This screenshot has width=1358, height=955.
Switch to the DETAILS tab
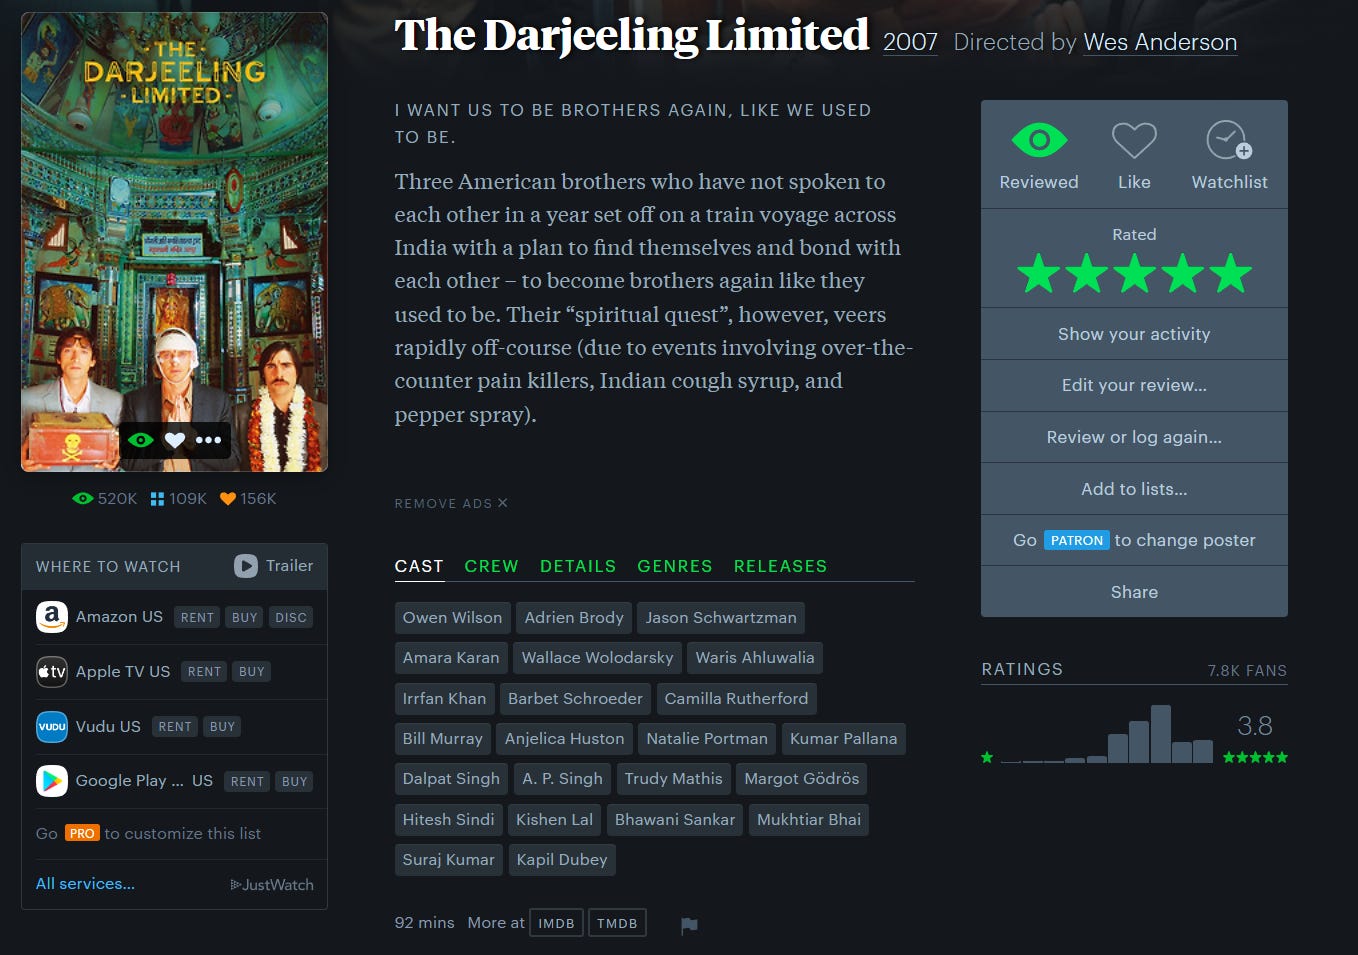578,566
